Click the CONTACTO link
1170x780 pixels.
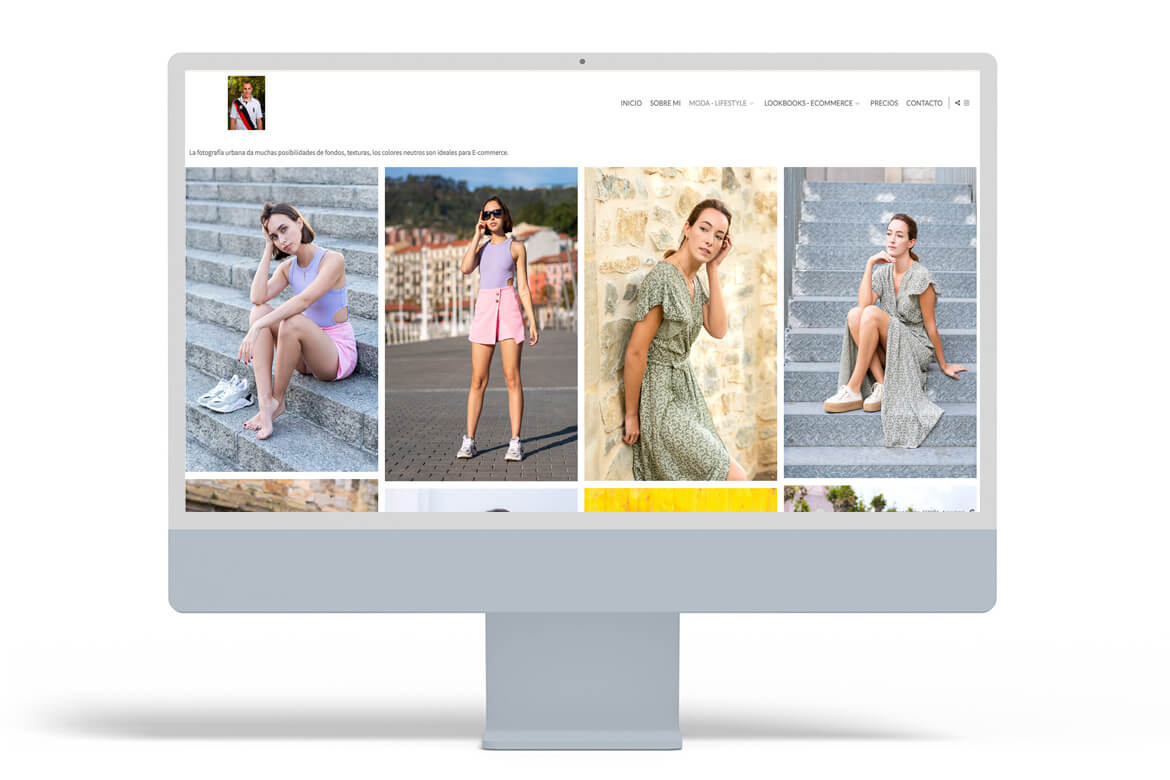[924, 103]
